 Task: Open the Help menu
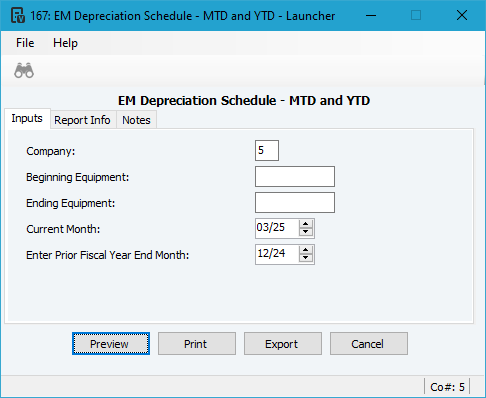[65, 43]
